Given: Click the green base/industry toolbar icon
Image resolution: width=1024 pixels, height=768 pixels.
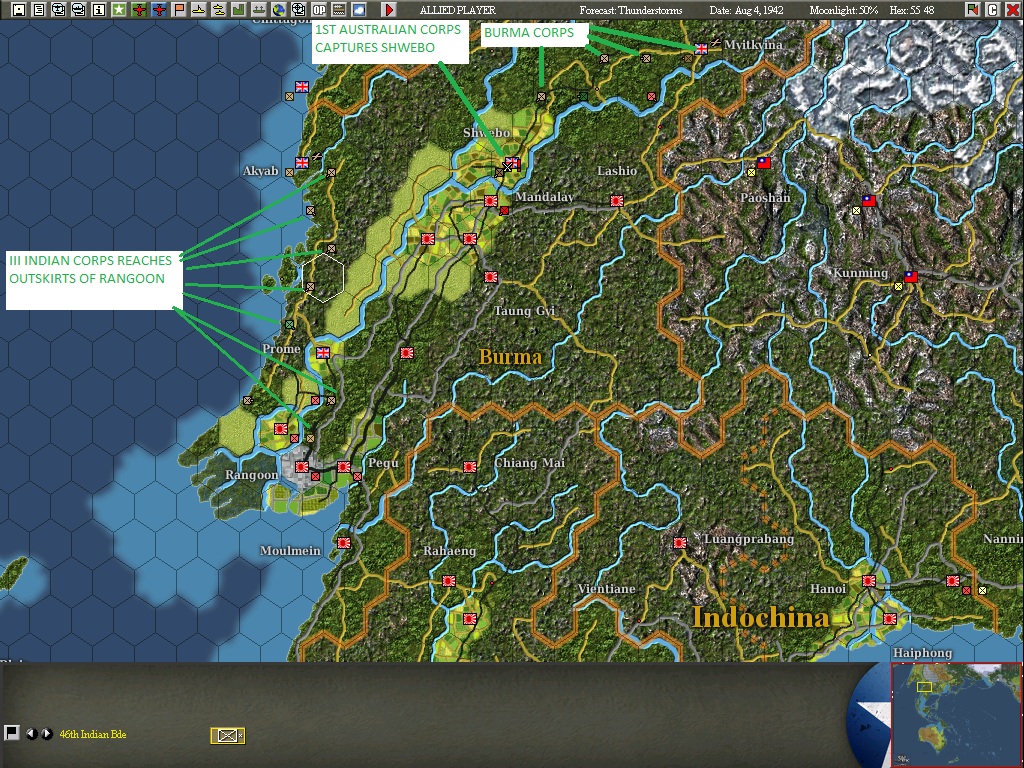Looking at the screenshot, I should pos(238,9).
